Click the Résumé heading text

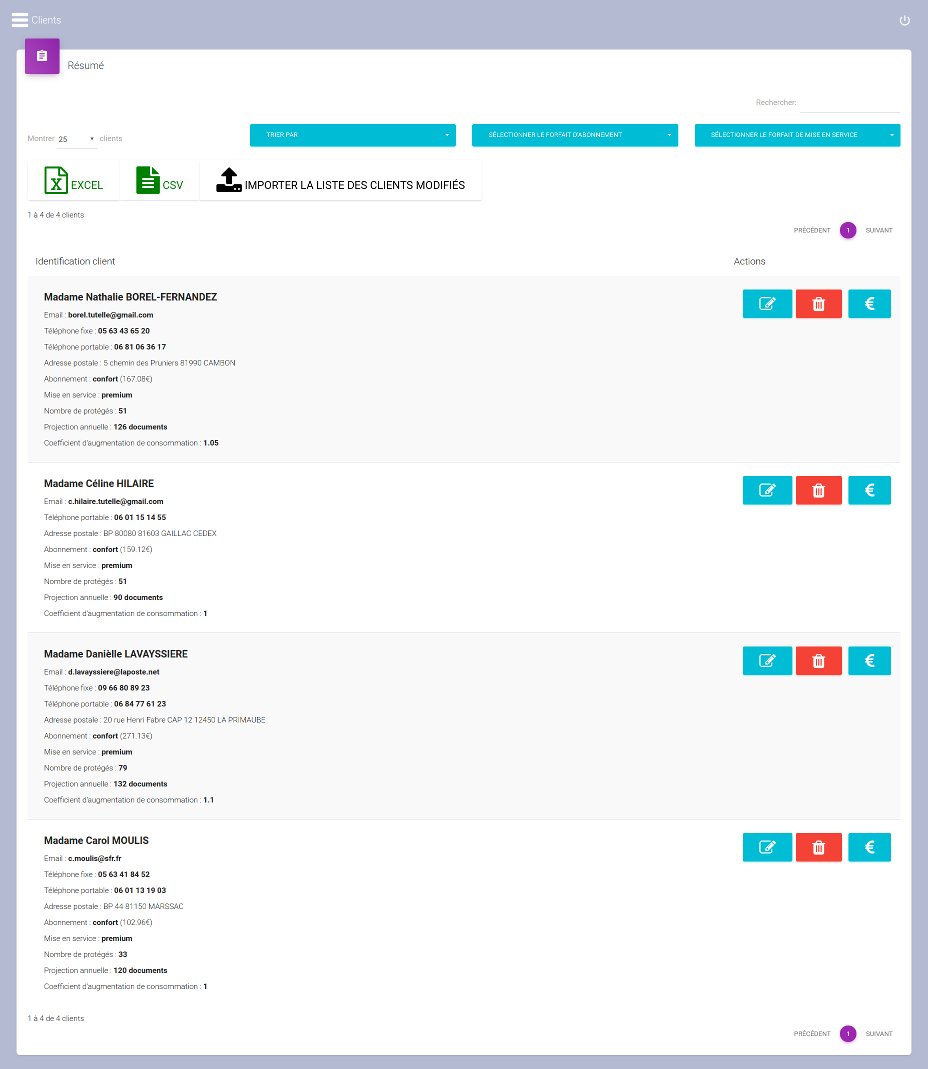pyautogui.click(x=86, y=65)
